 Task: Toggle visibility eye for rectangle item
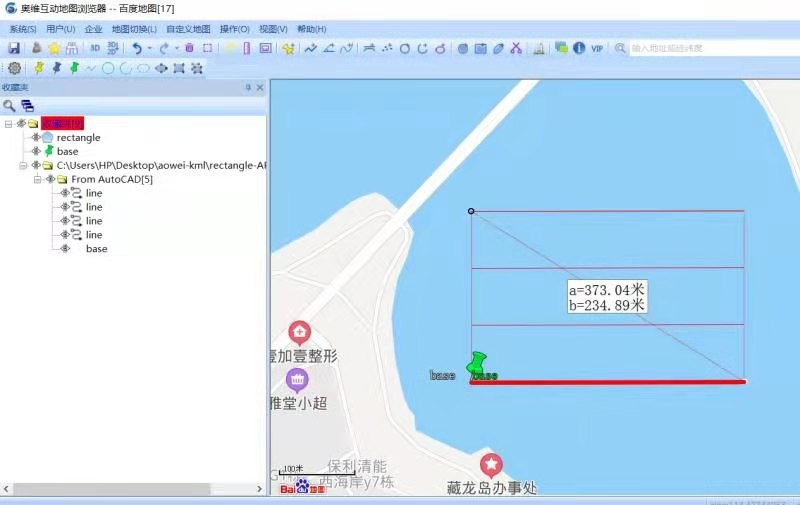(35, 137)
